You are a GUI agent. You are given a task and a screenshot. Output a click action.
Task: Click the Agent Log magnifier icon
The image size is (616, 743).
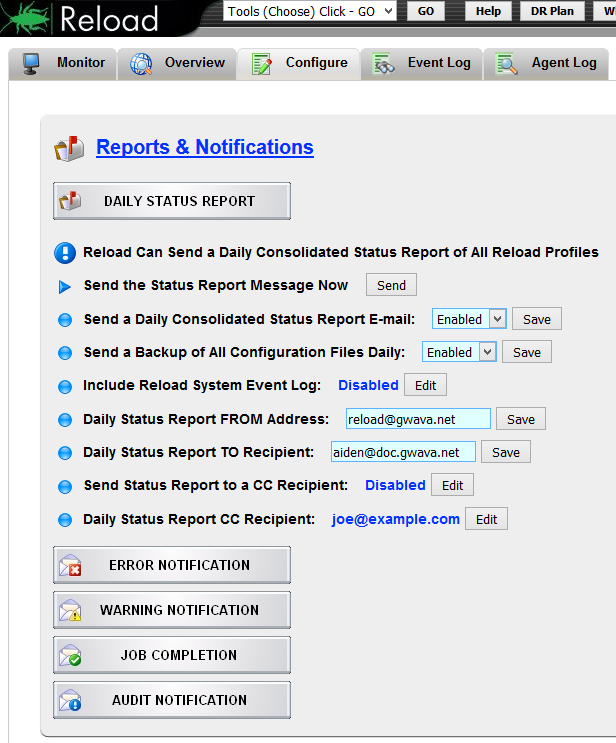[x=506, y=63]
